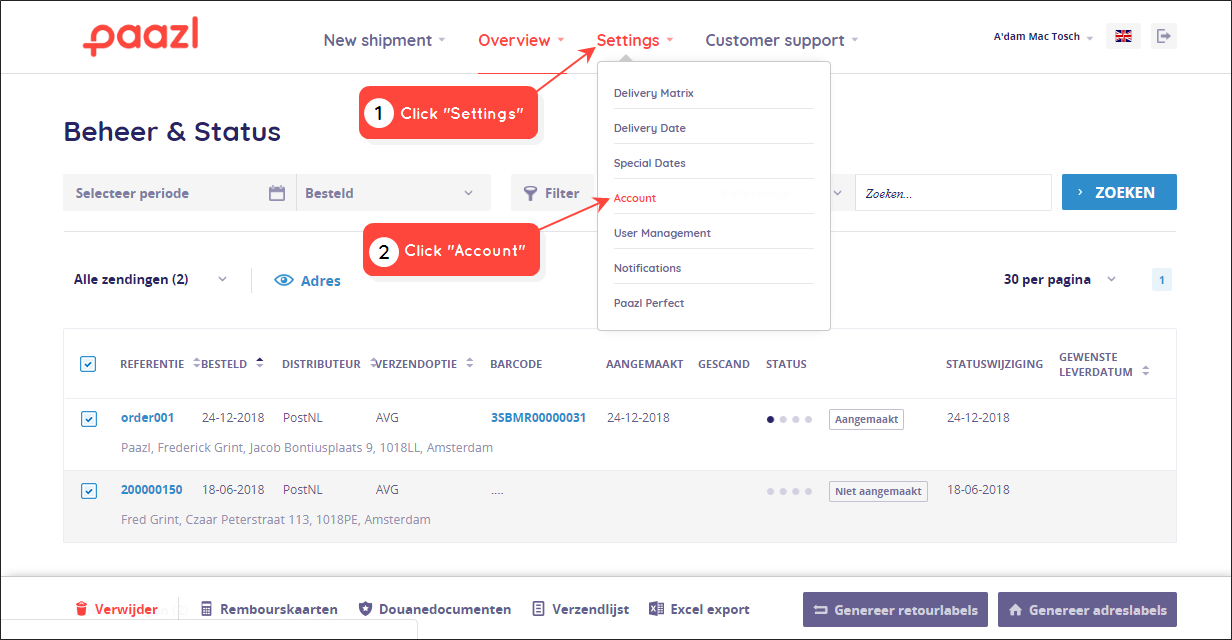Go to page 1 in pagination
The height and width of the screenshot is (640, 1232).
[x=1162, y=280]
